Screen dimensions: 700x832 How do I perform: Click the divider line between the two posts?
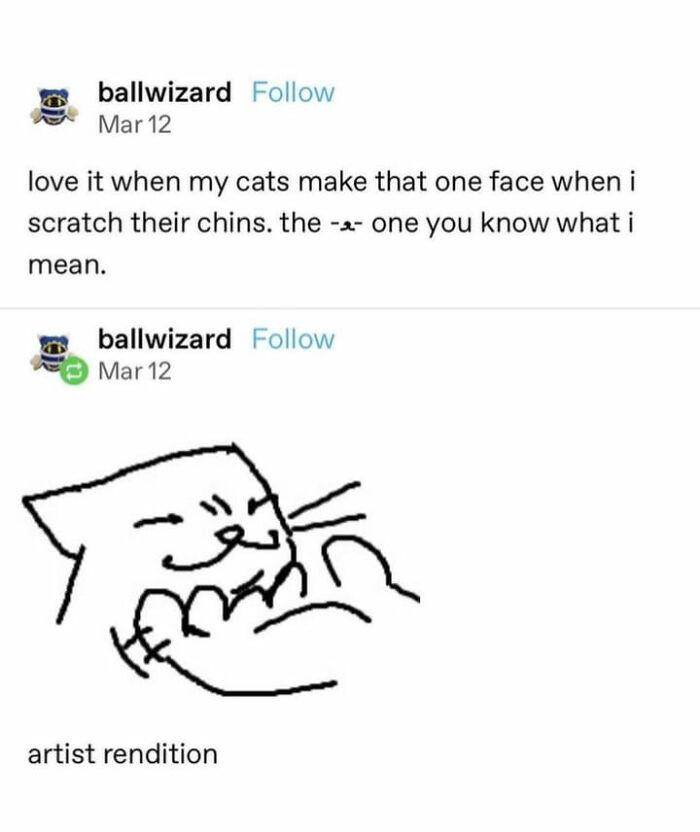pos(350,308)
